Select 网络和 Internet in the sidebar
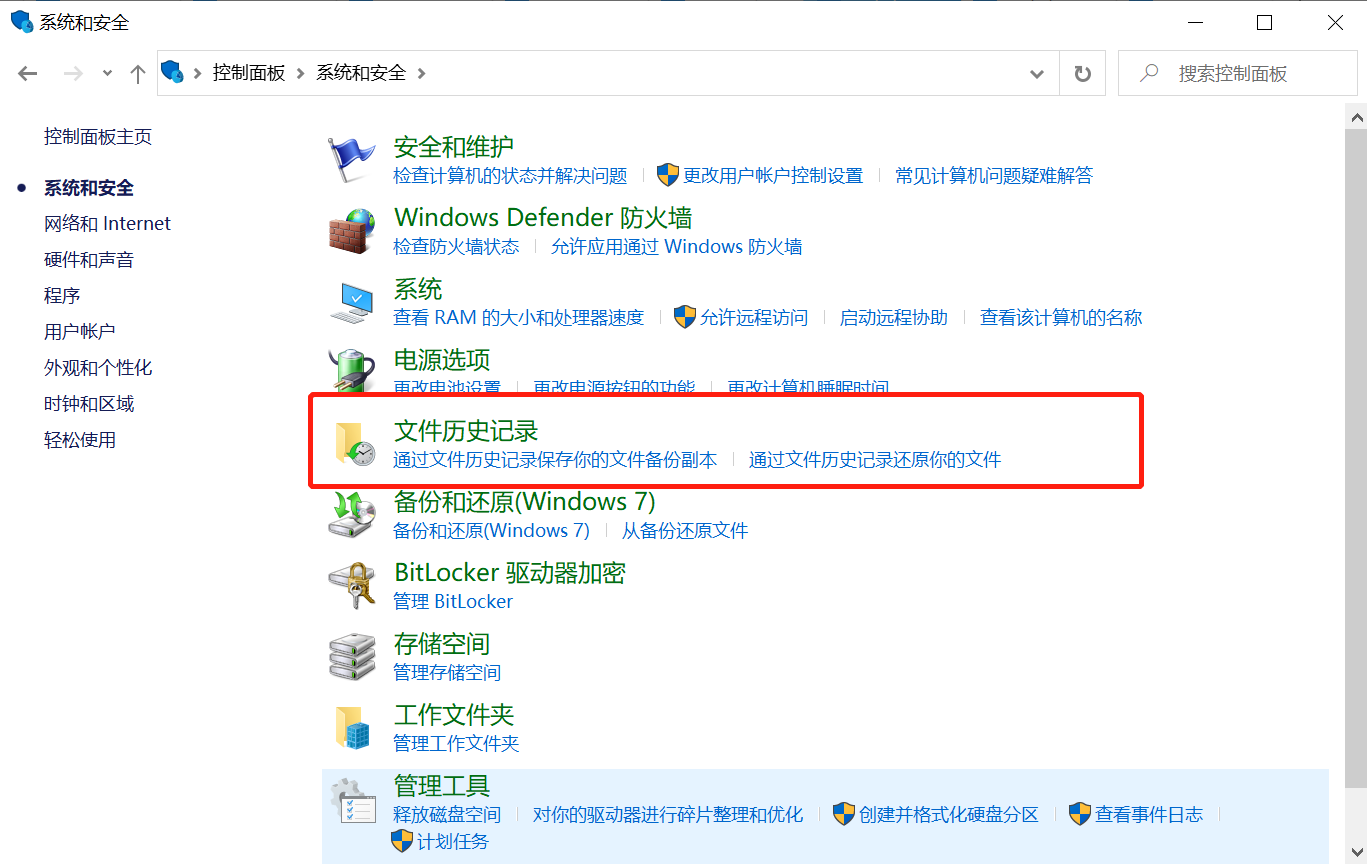 pos(107,223)
